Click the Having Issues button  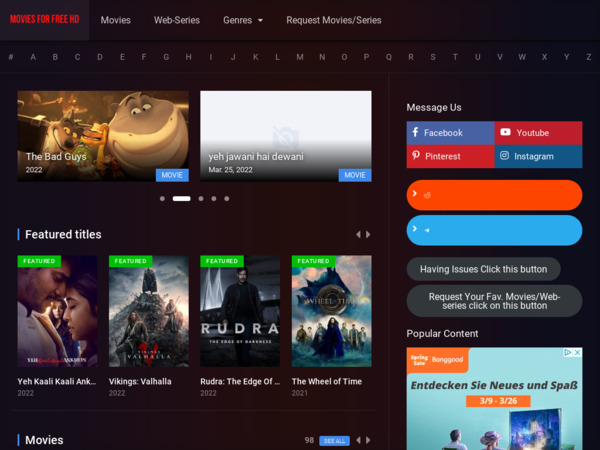pyautogui.click(x=483, y=269)
